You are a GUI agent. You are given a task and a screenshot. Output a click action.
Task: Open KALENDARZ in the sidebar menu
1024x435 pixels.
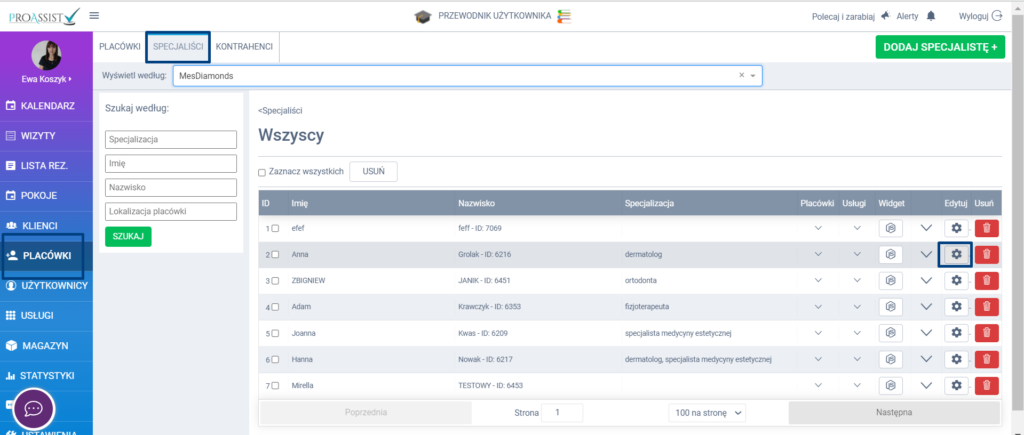click(x=48, y=105)
